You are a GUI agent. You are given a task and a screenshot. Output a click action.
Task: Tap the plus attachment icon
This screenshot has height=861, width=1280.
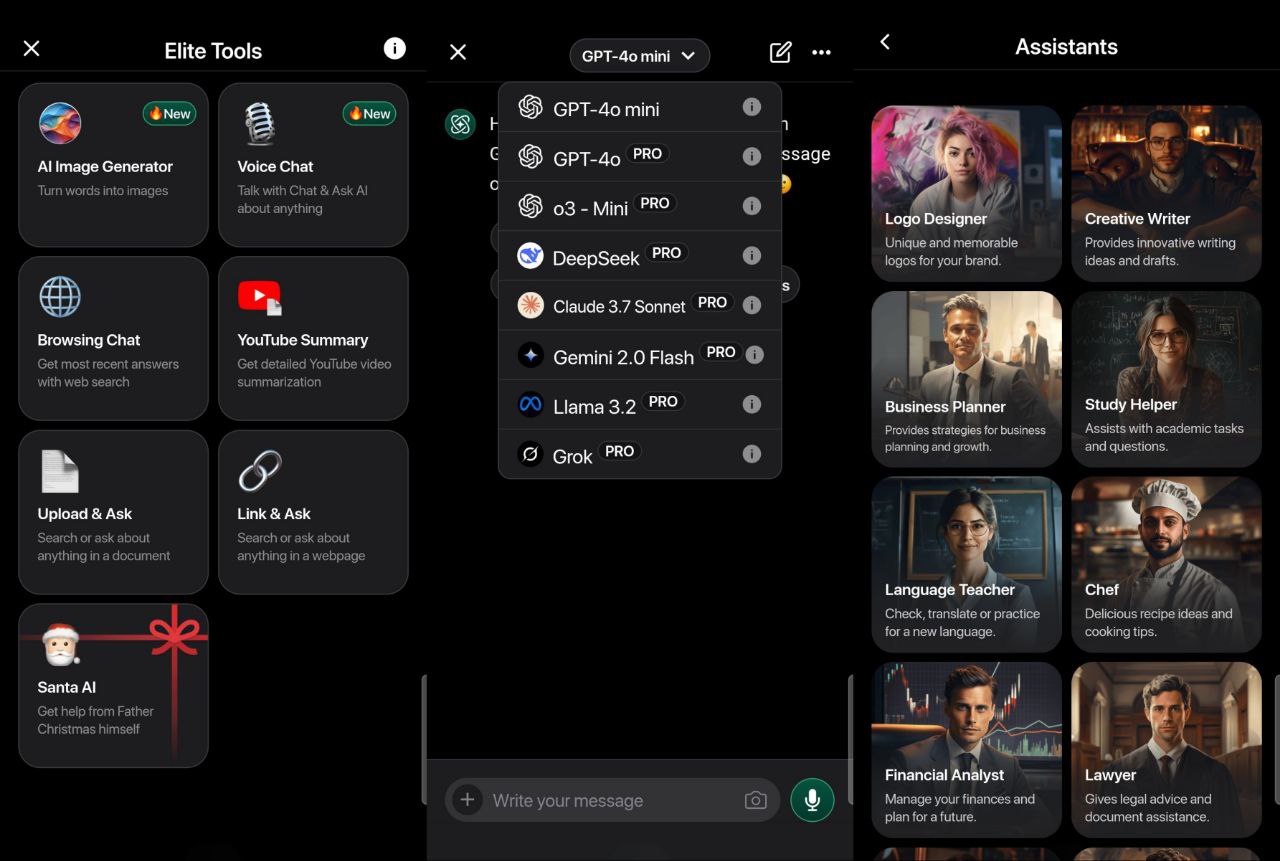point(467,800)
